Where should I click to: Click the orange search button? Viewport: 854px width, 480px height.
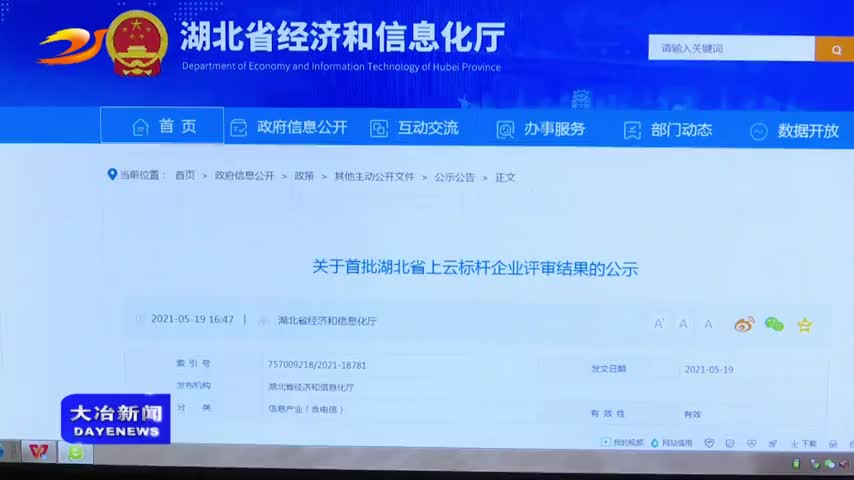pyautogui.click(x=834, y=48)
